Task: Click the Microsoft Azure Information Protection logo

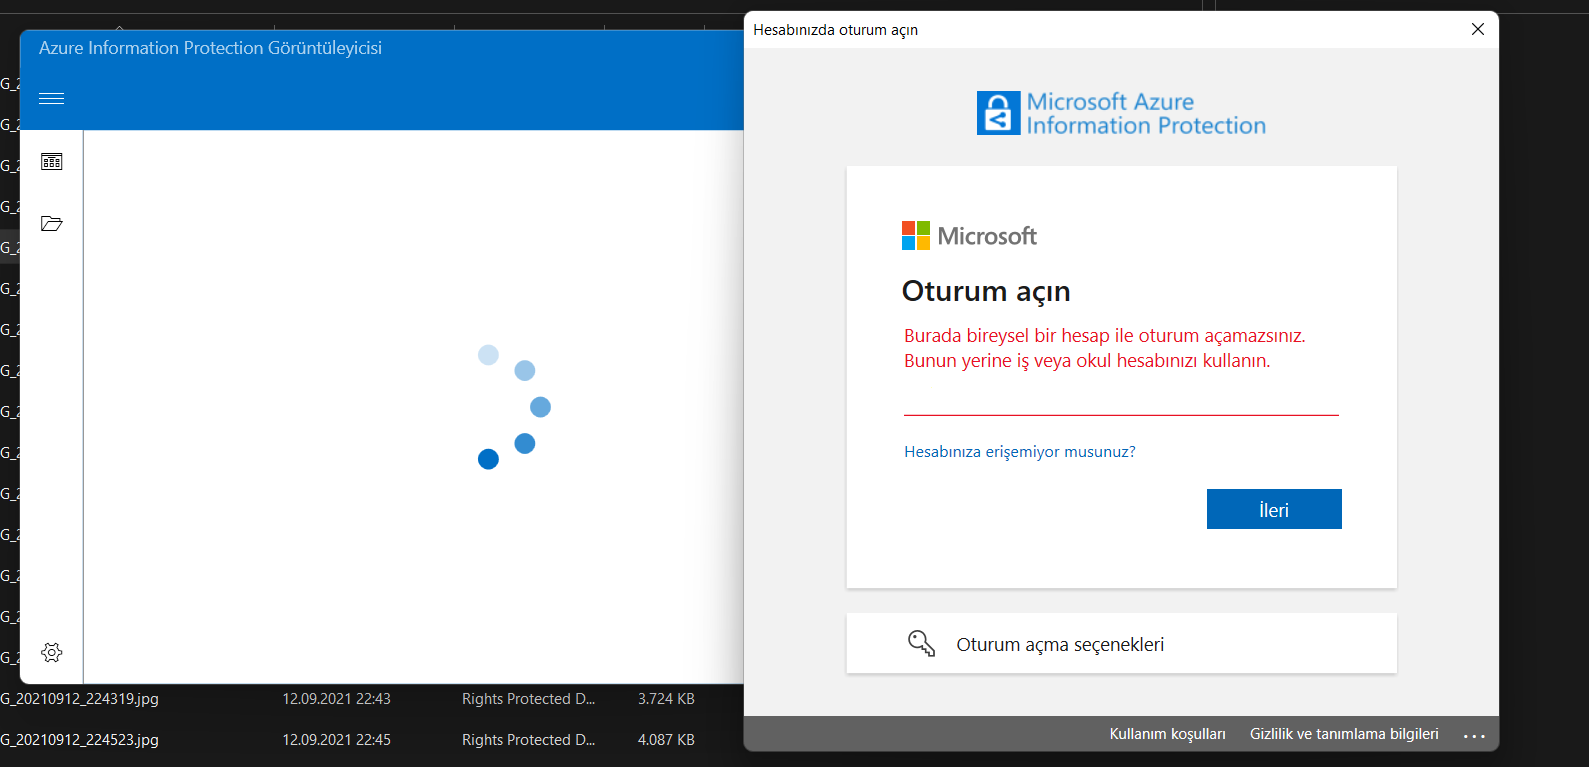Action: click(1121, 113)
